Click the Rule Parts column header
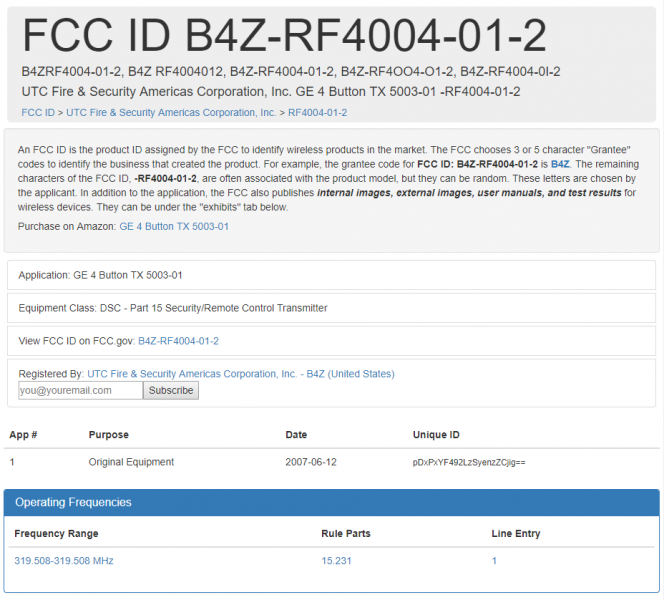This screenshot has height=600, width=664. 345,534
